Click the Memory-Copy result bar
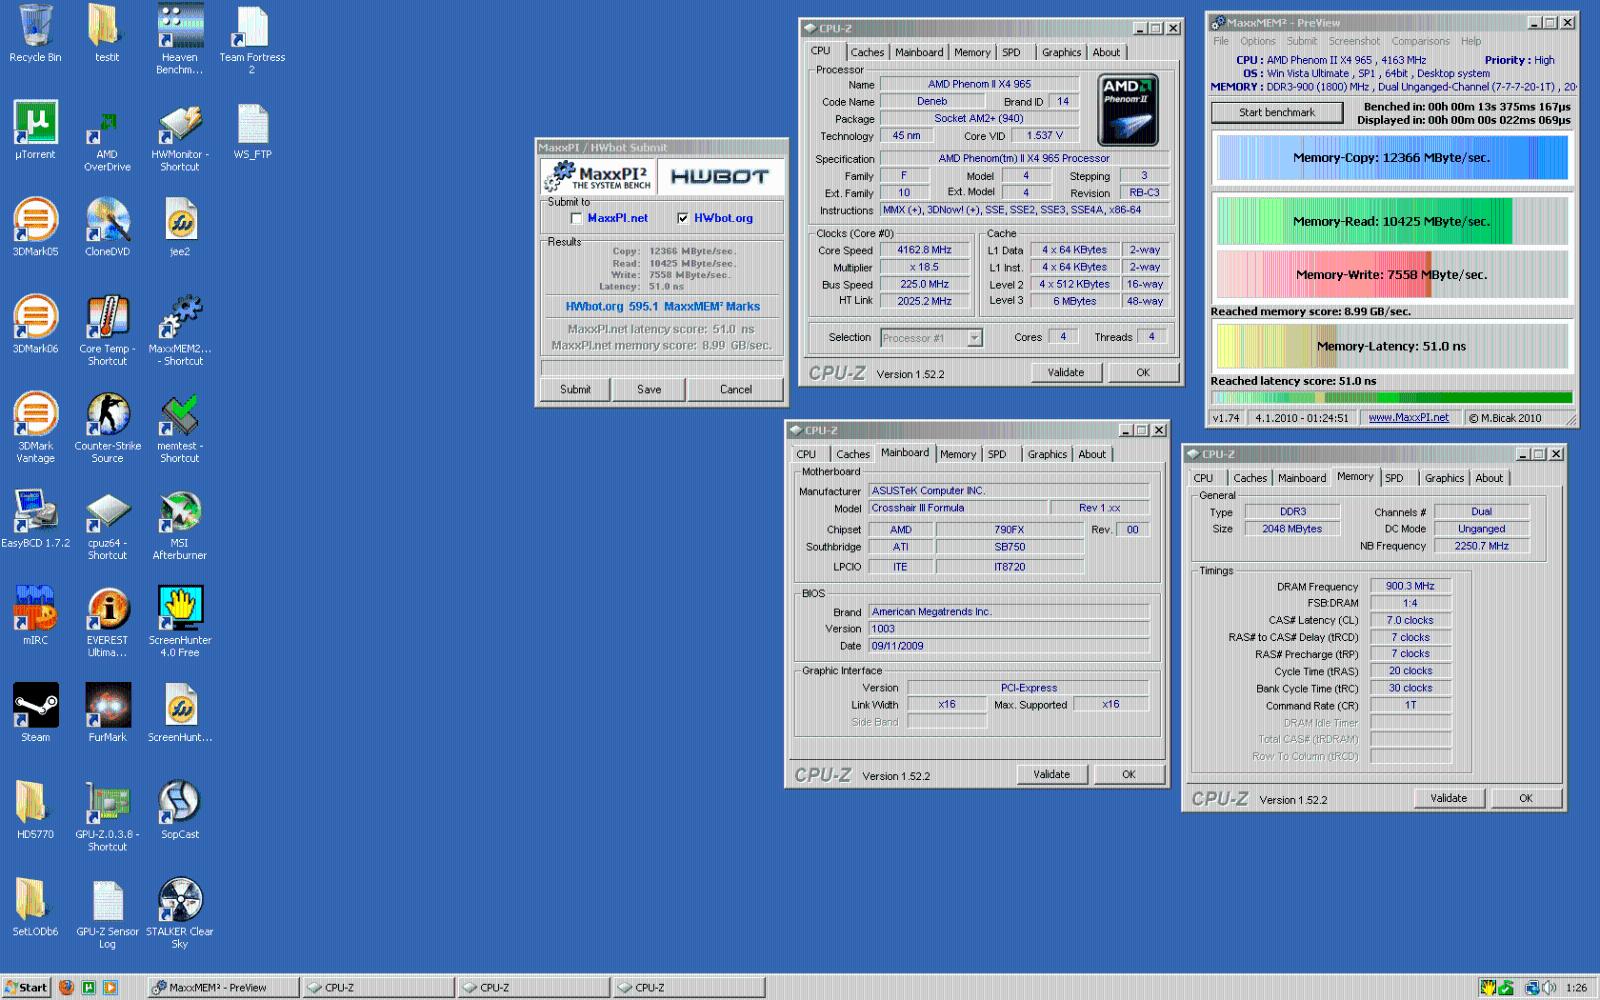Viewport: 1600px width, 1000px height. (x=1391, y=158)
